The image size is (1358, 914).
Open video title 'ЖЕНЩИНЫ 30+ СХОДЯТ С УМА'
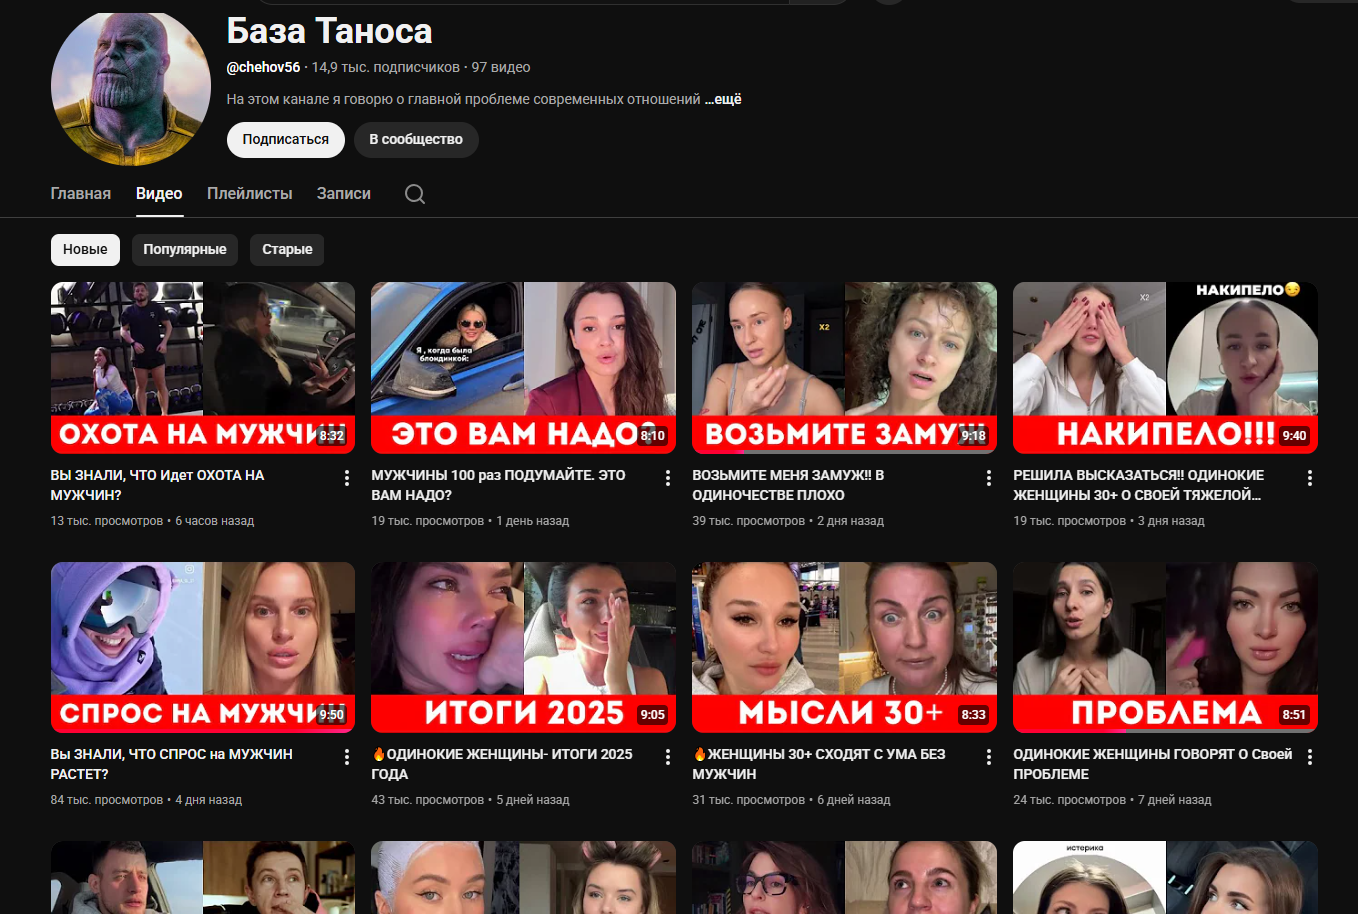pos(819,764)
